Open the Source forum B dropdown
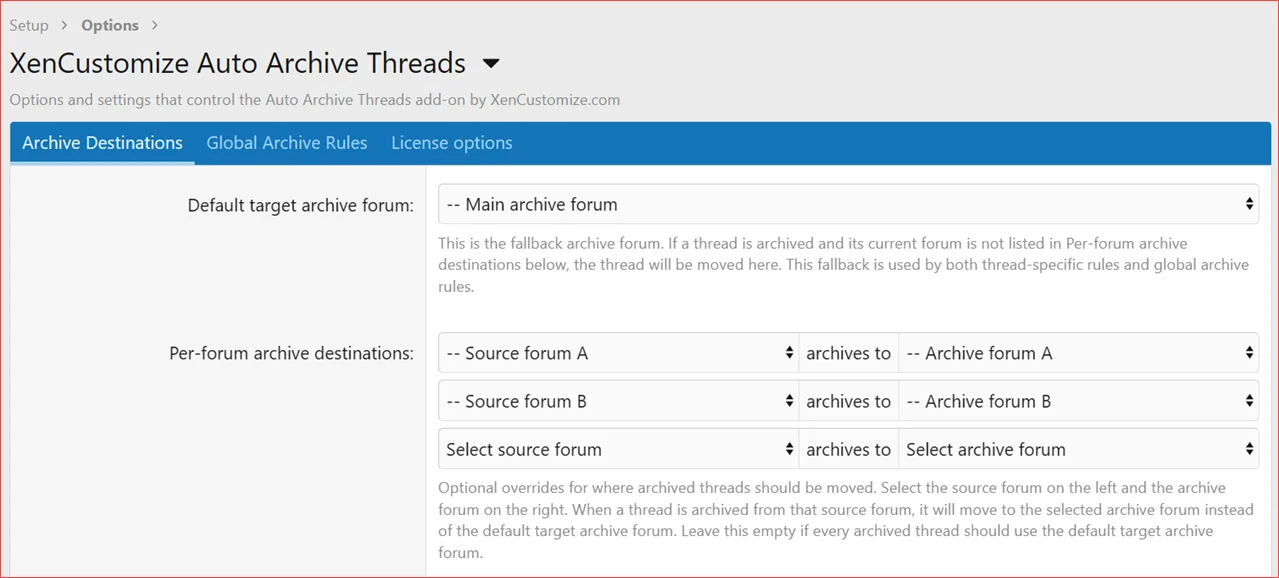Image resolution: width=1279 pixels, height=578 pixels. [x=618, y=401]
